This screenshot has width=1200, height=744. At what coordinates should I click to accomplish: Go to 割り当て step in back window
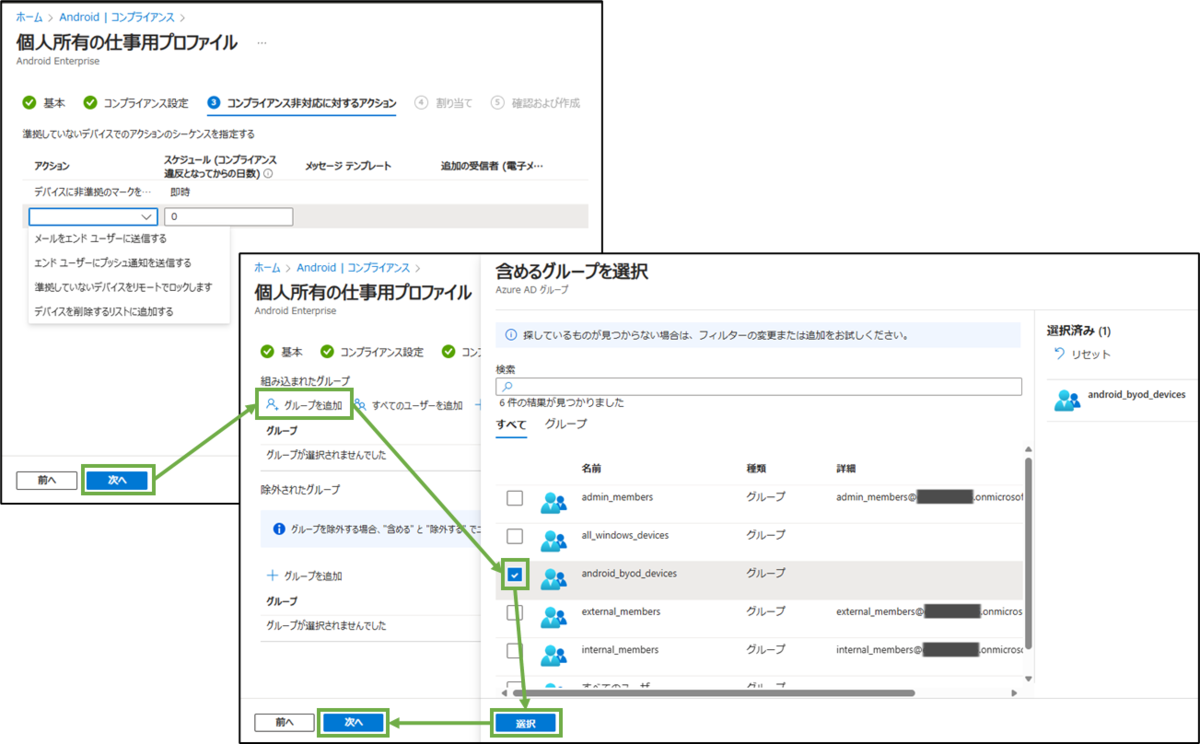tap(444, 103)
